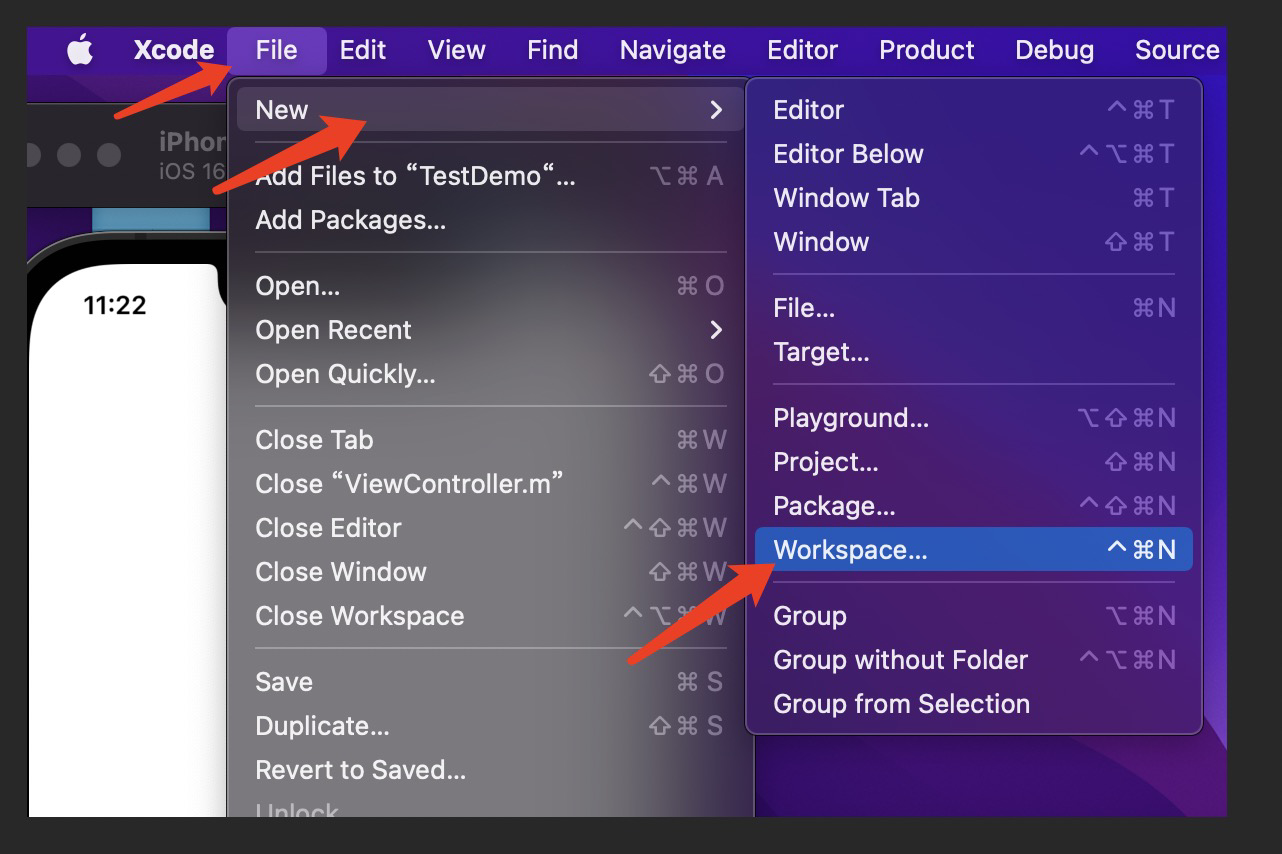Create a new Editor from submenu
Image resolution: width=1282 pixels, height=854 pixels.
point(974,110)
